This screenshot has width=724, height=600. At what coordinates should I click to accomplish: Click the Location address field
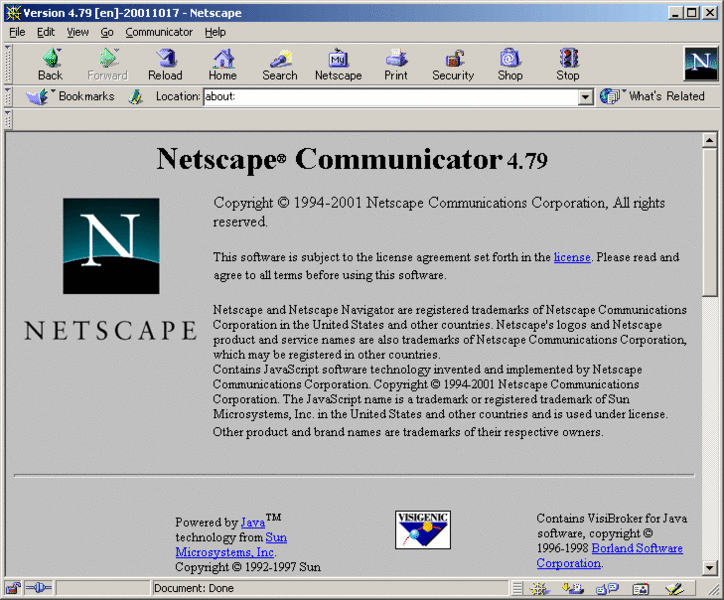[x=391, y=97]
